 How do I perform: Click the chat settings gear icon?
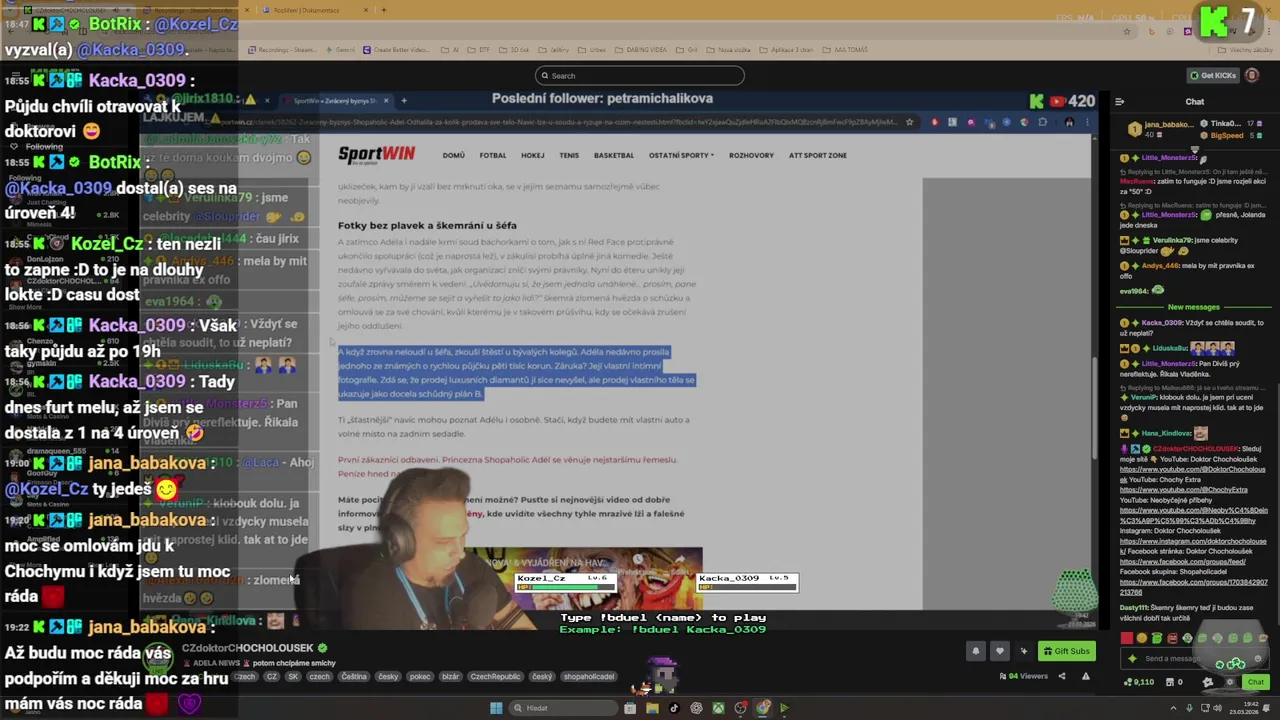pos(1232,682)
